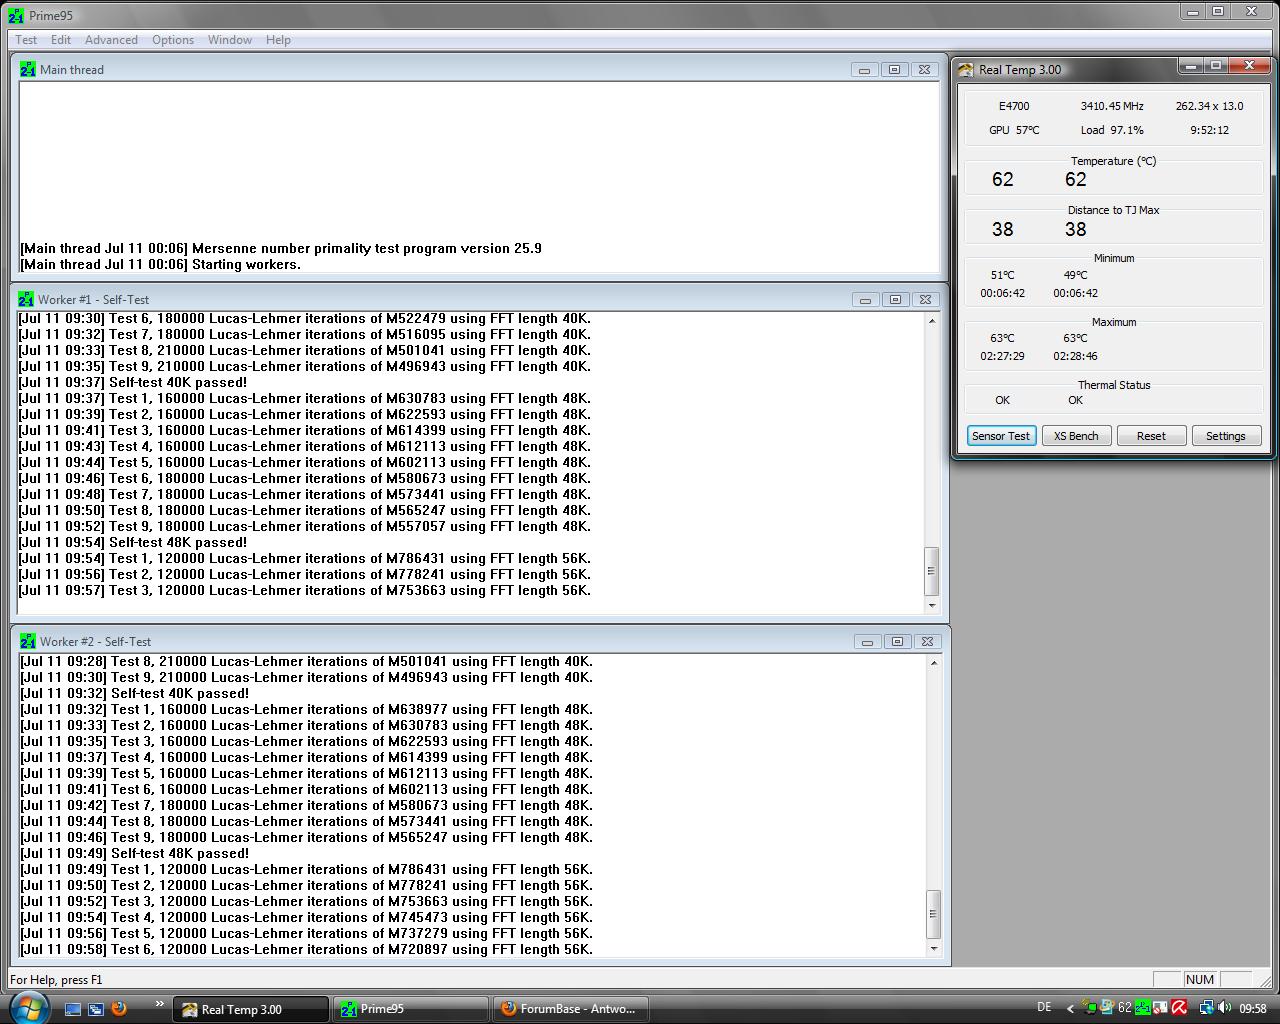The height and width of the screenshot is (1024, 1280).
Task: Expand the hidden tray icons arrow
Action: [x=1070, y=1009]
